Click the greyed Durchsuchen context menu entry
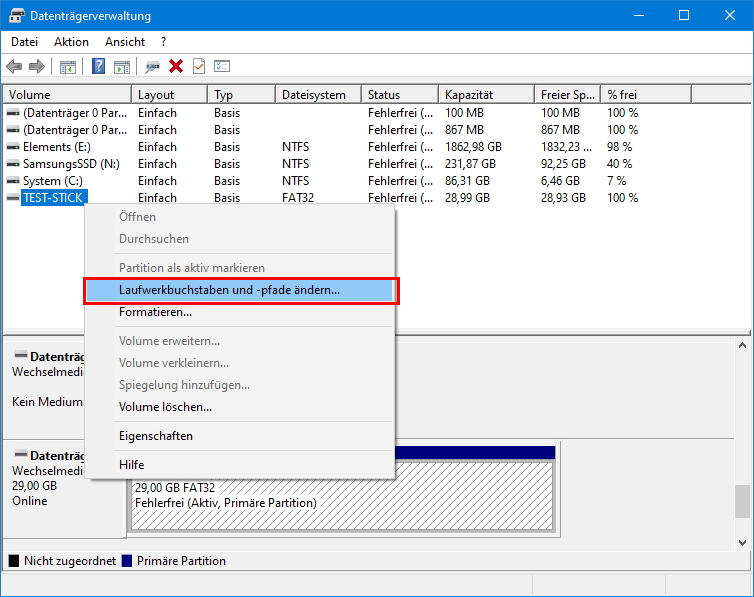Screen dimensions: 754x597 coord(240,239)
